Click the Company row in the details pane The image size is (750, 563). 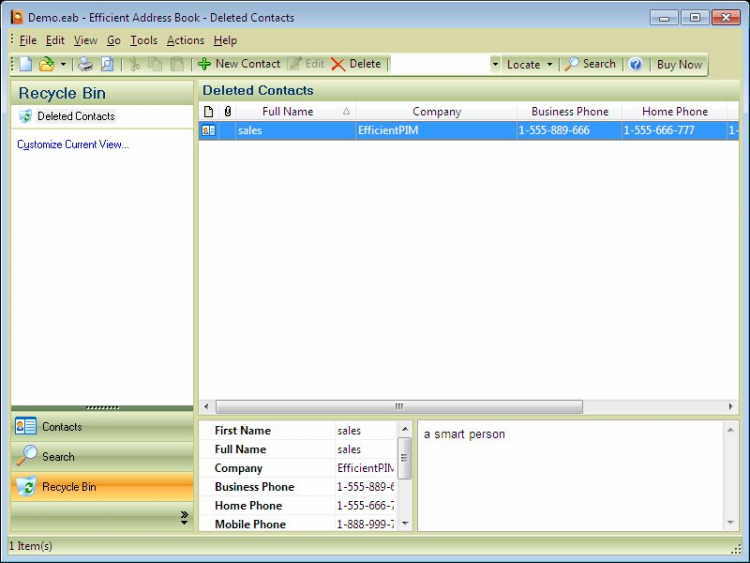[299, 468]
